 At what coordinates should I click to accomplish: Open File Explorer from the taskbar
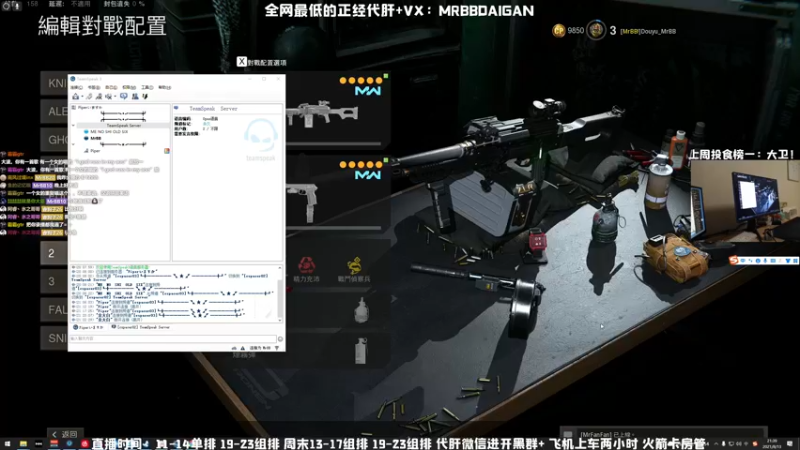point(23,444)
